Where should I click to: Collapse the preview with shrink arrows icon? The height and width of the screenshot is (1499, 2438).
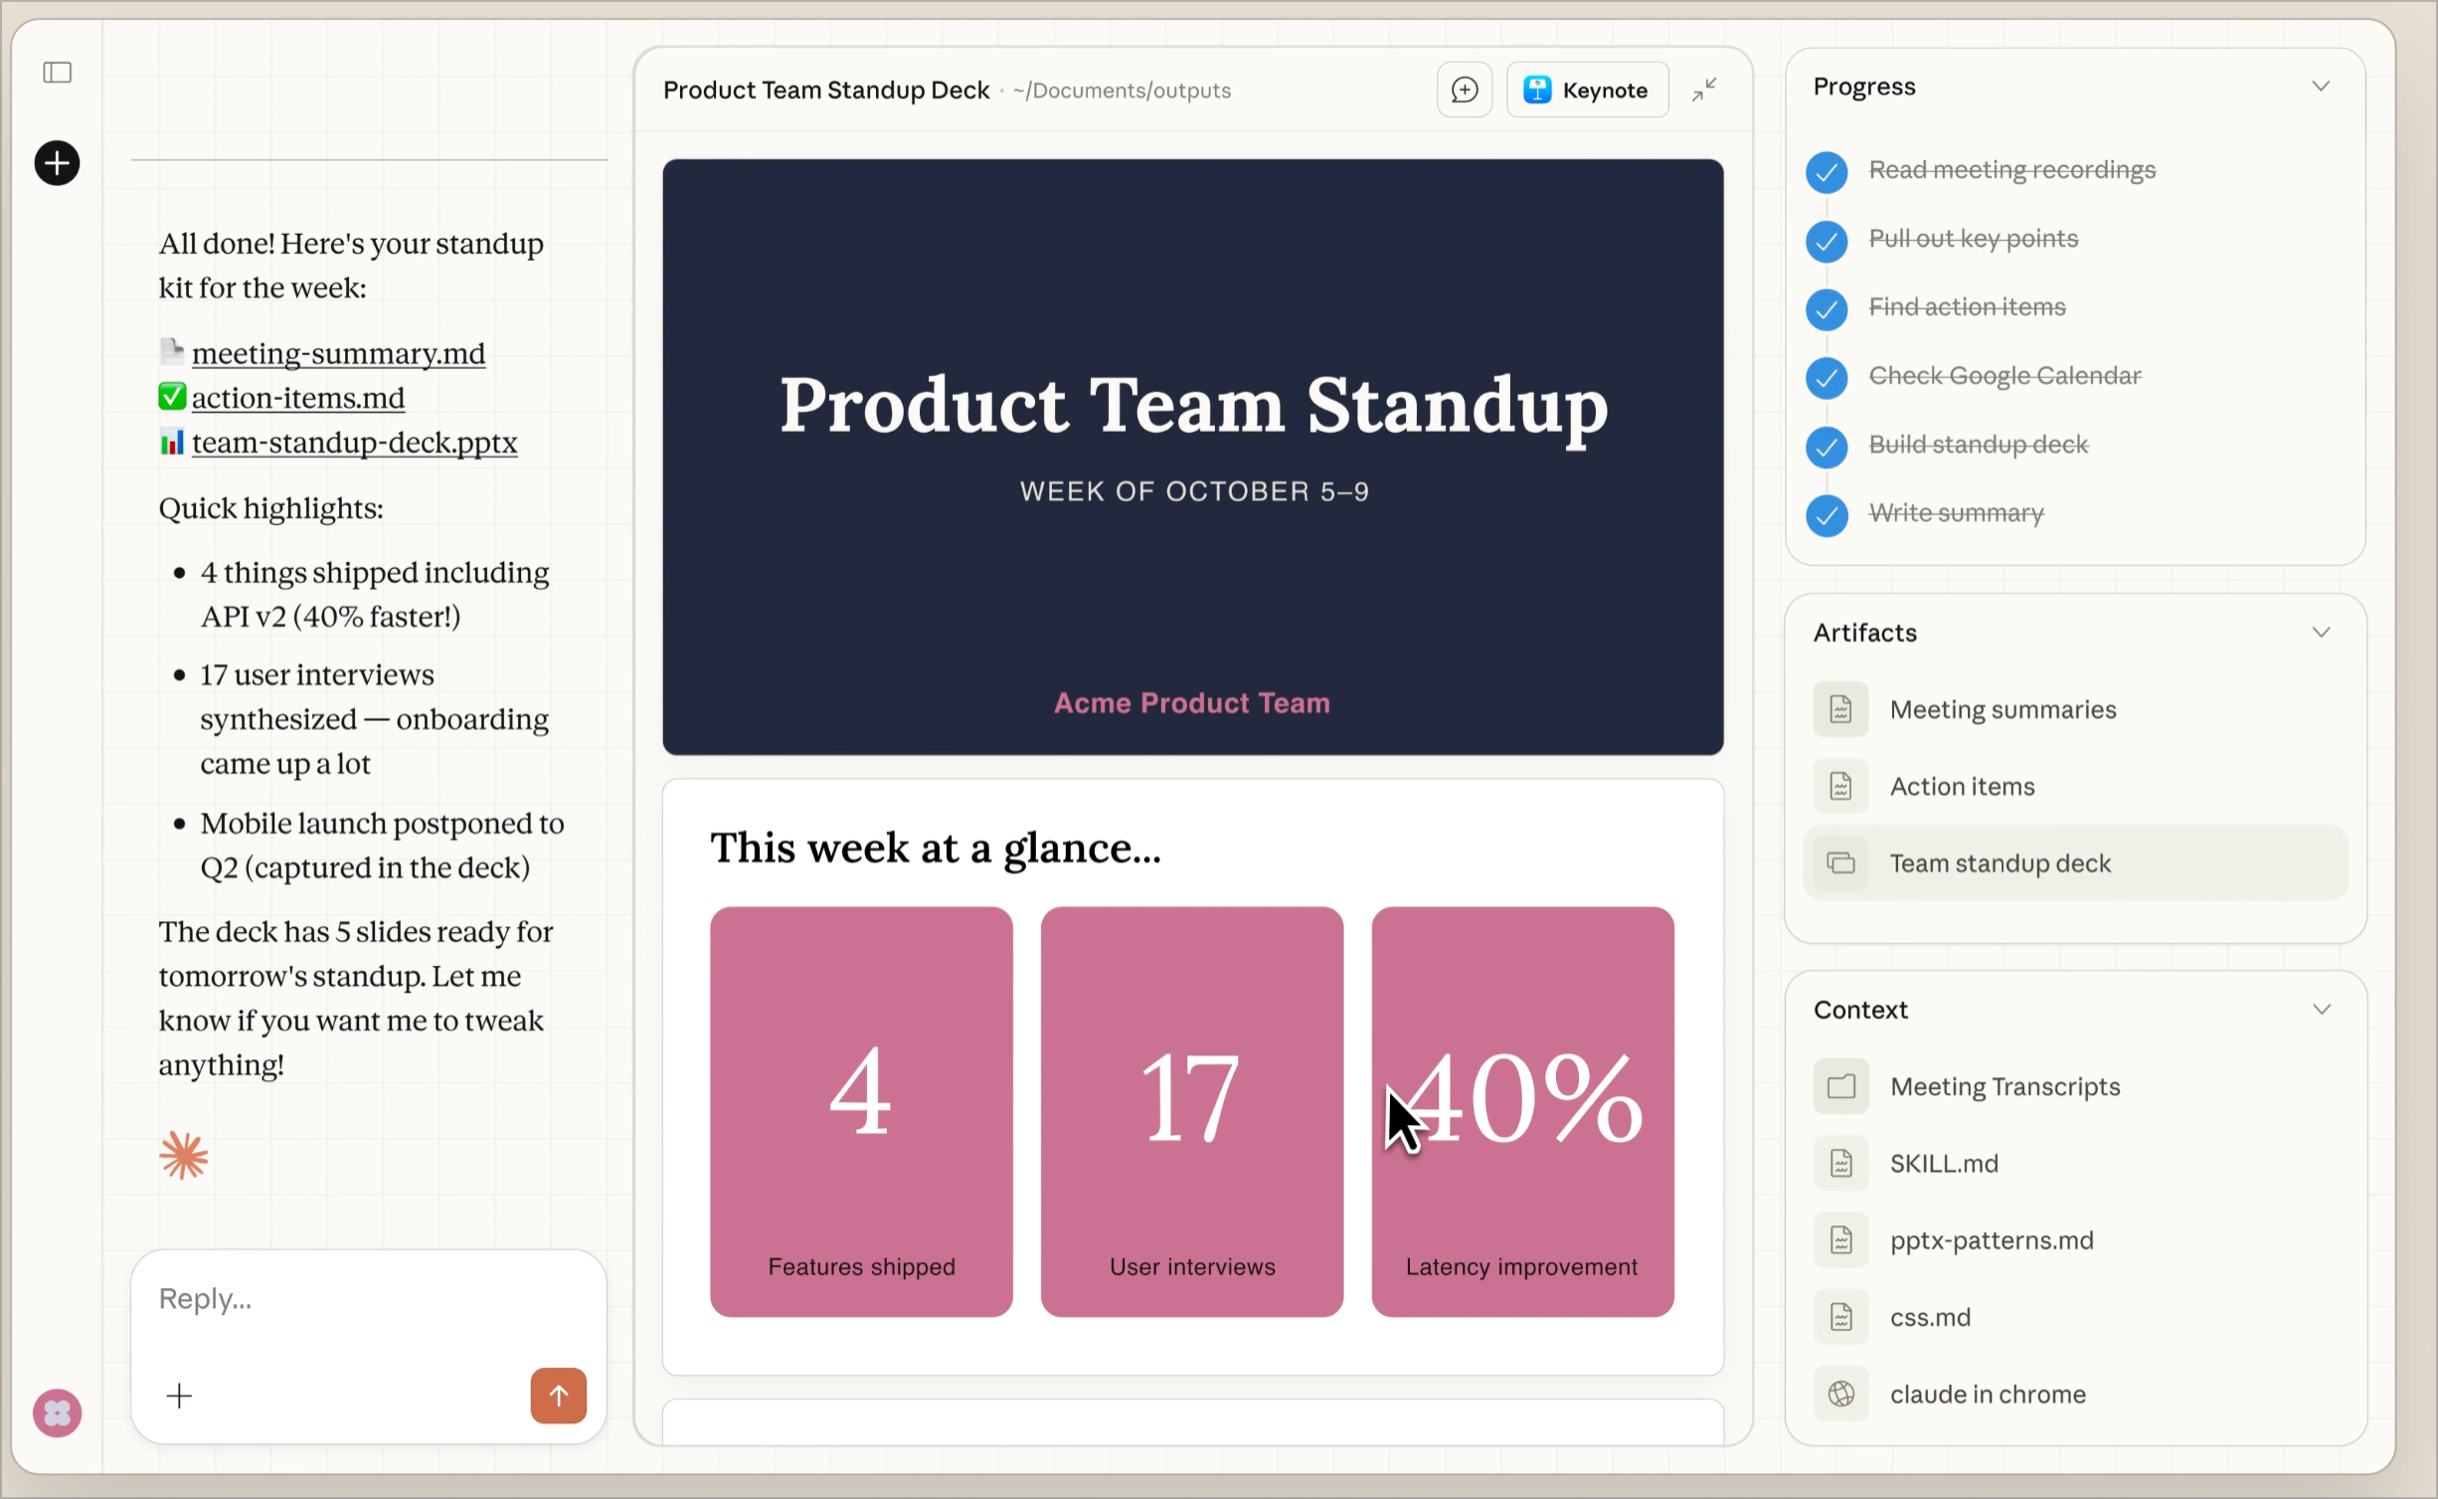pyautogui.click(x=1704, y=90)
